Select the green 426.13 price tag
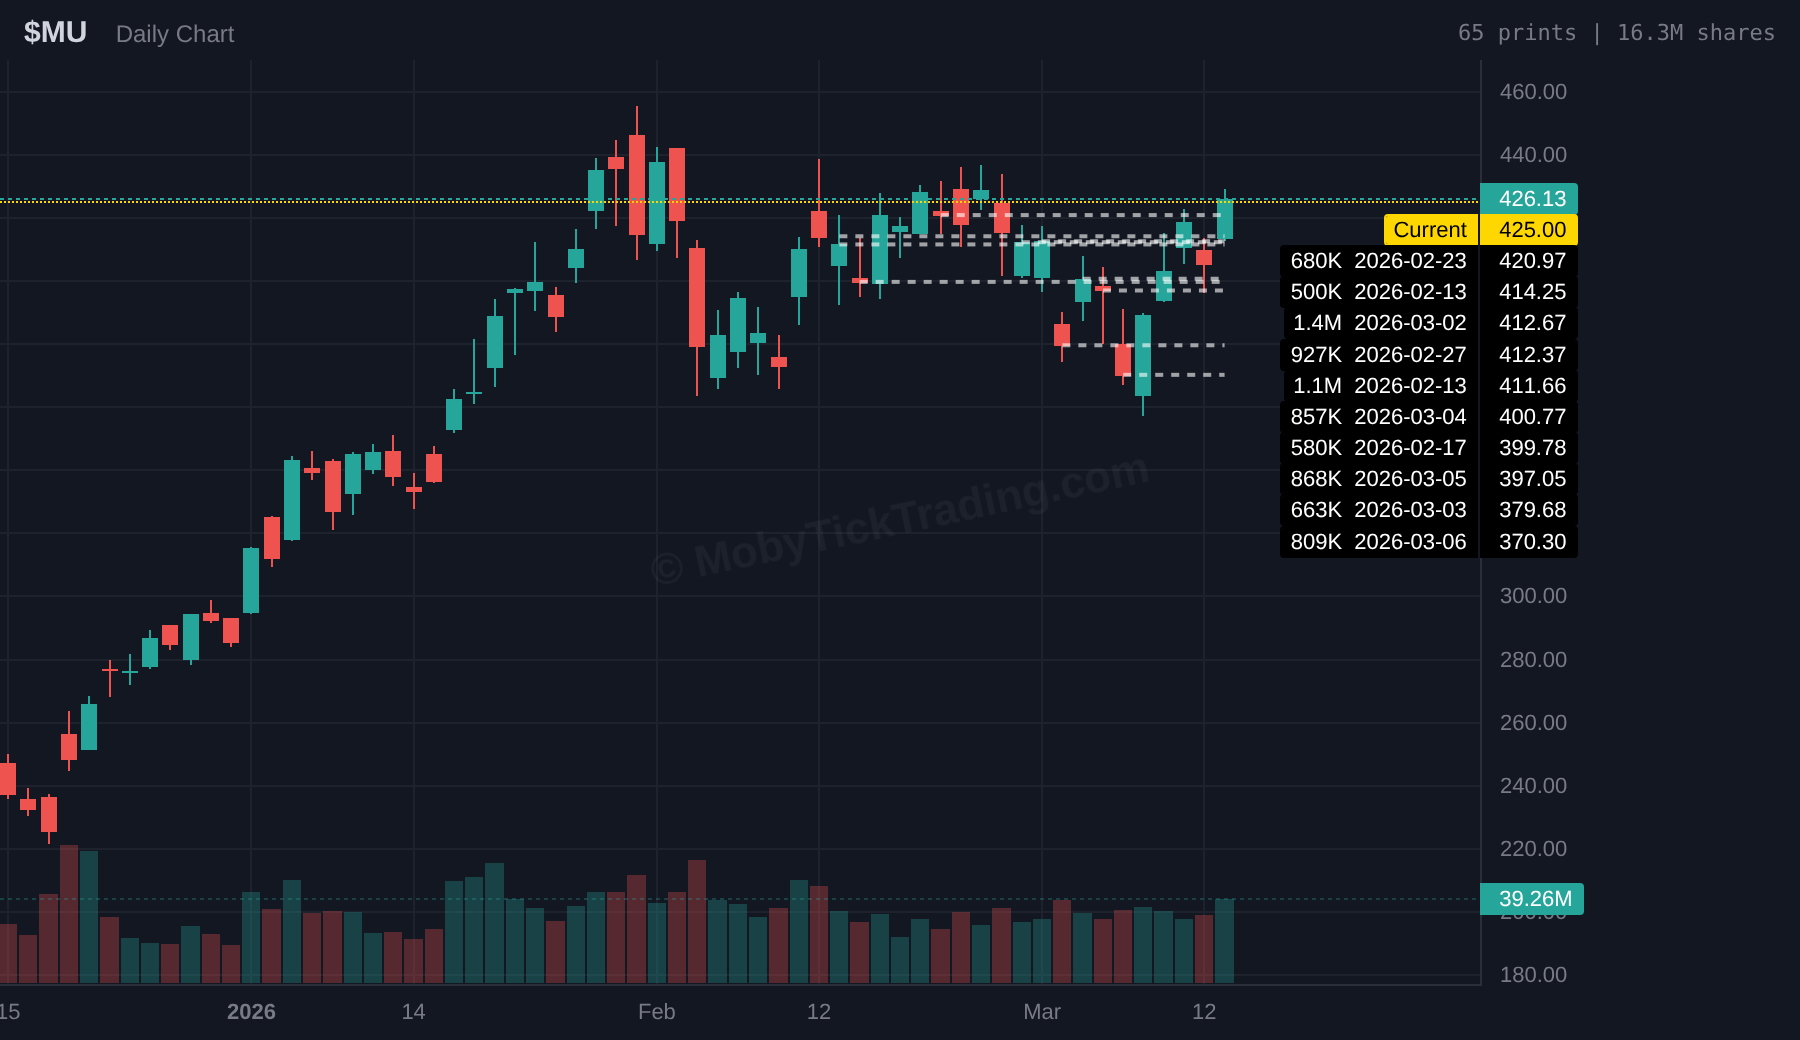Viewport: 1800px width, 1040px height. click(x=1529, y=199)
